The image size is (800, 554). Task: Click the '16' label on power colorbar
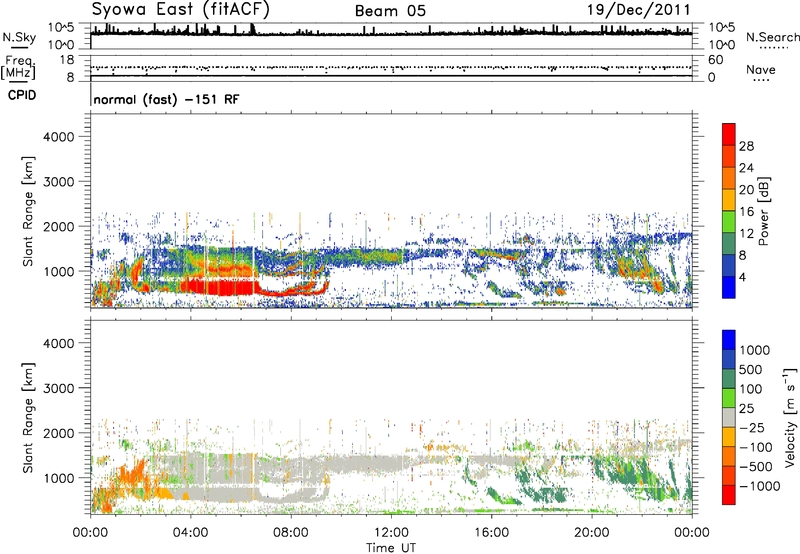[746, 212]
